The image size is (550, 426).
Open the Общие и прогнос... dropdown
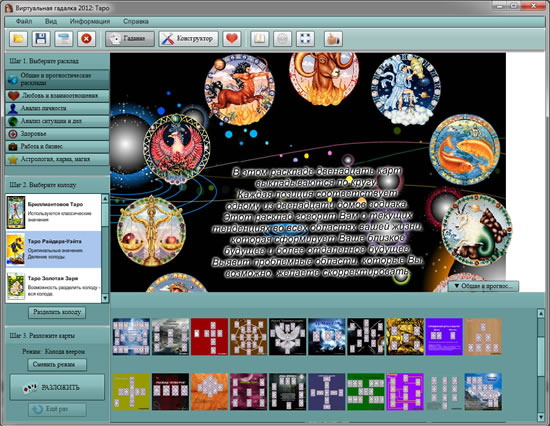tap(483, 286)
